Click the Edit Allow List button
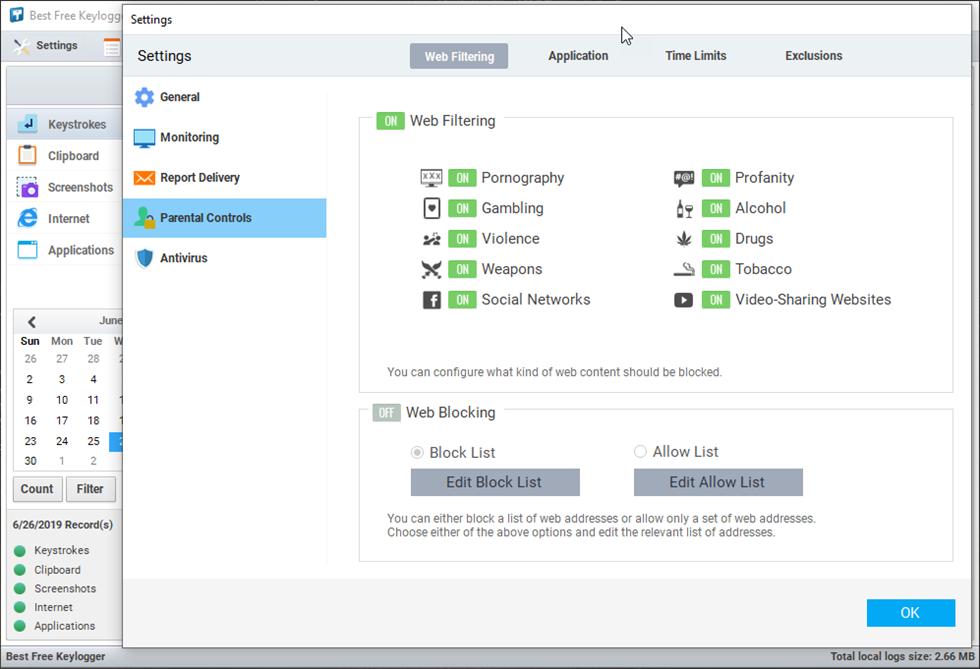 point(718,482)
